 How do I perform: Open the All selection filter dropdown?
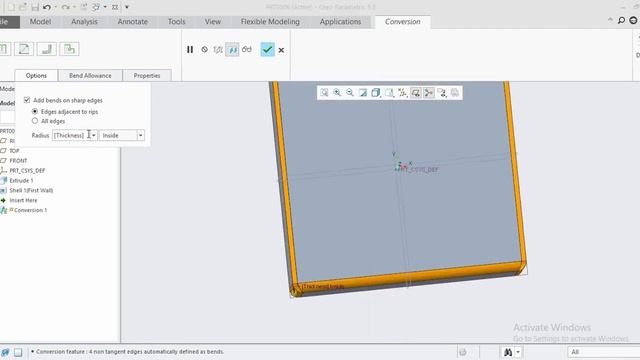(x=603, y=352)
